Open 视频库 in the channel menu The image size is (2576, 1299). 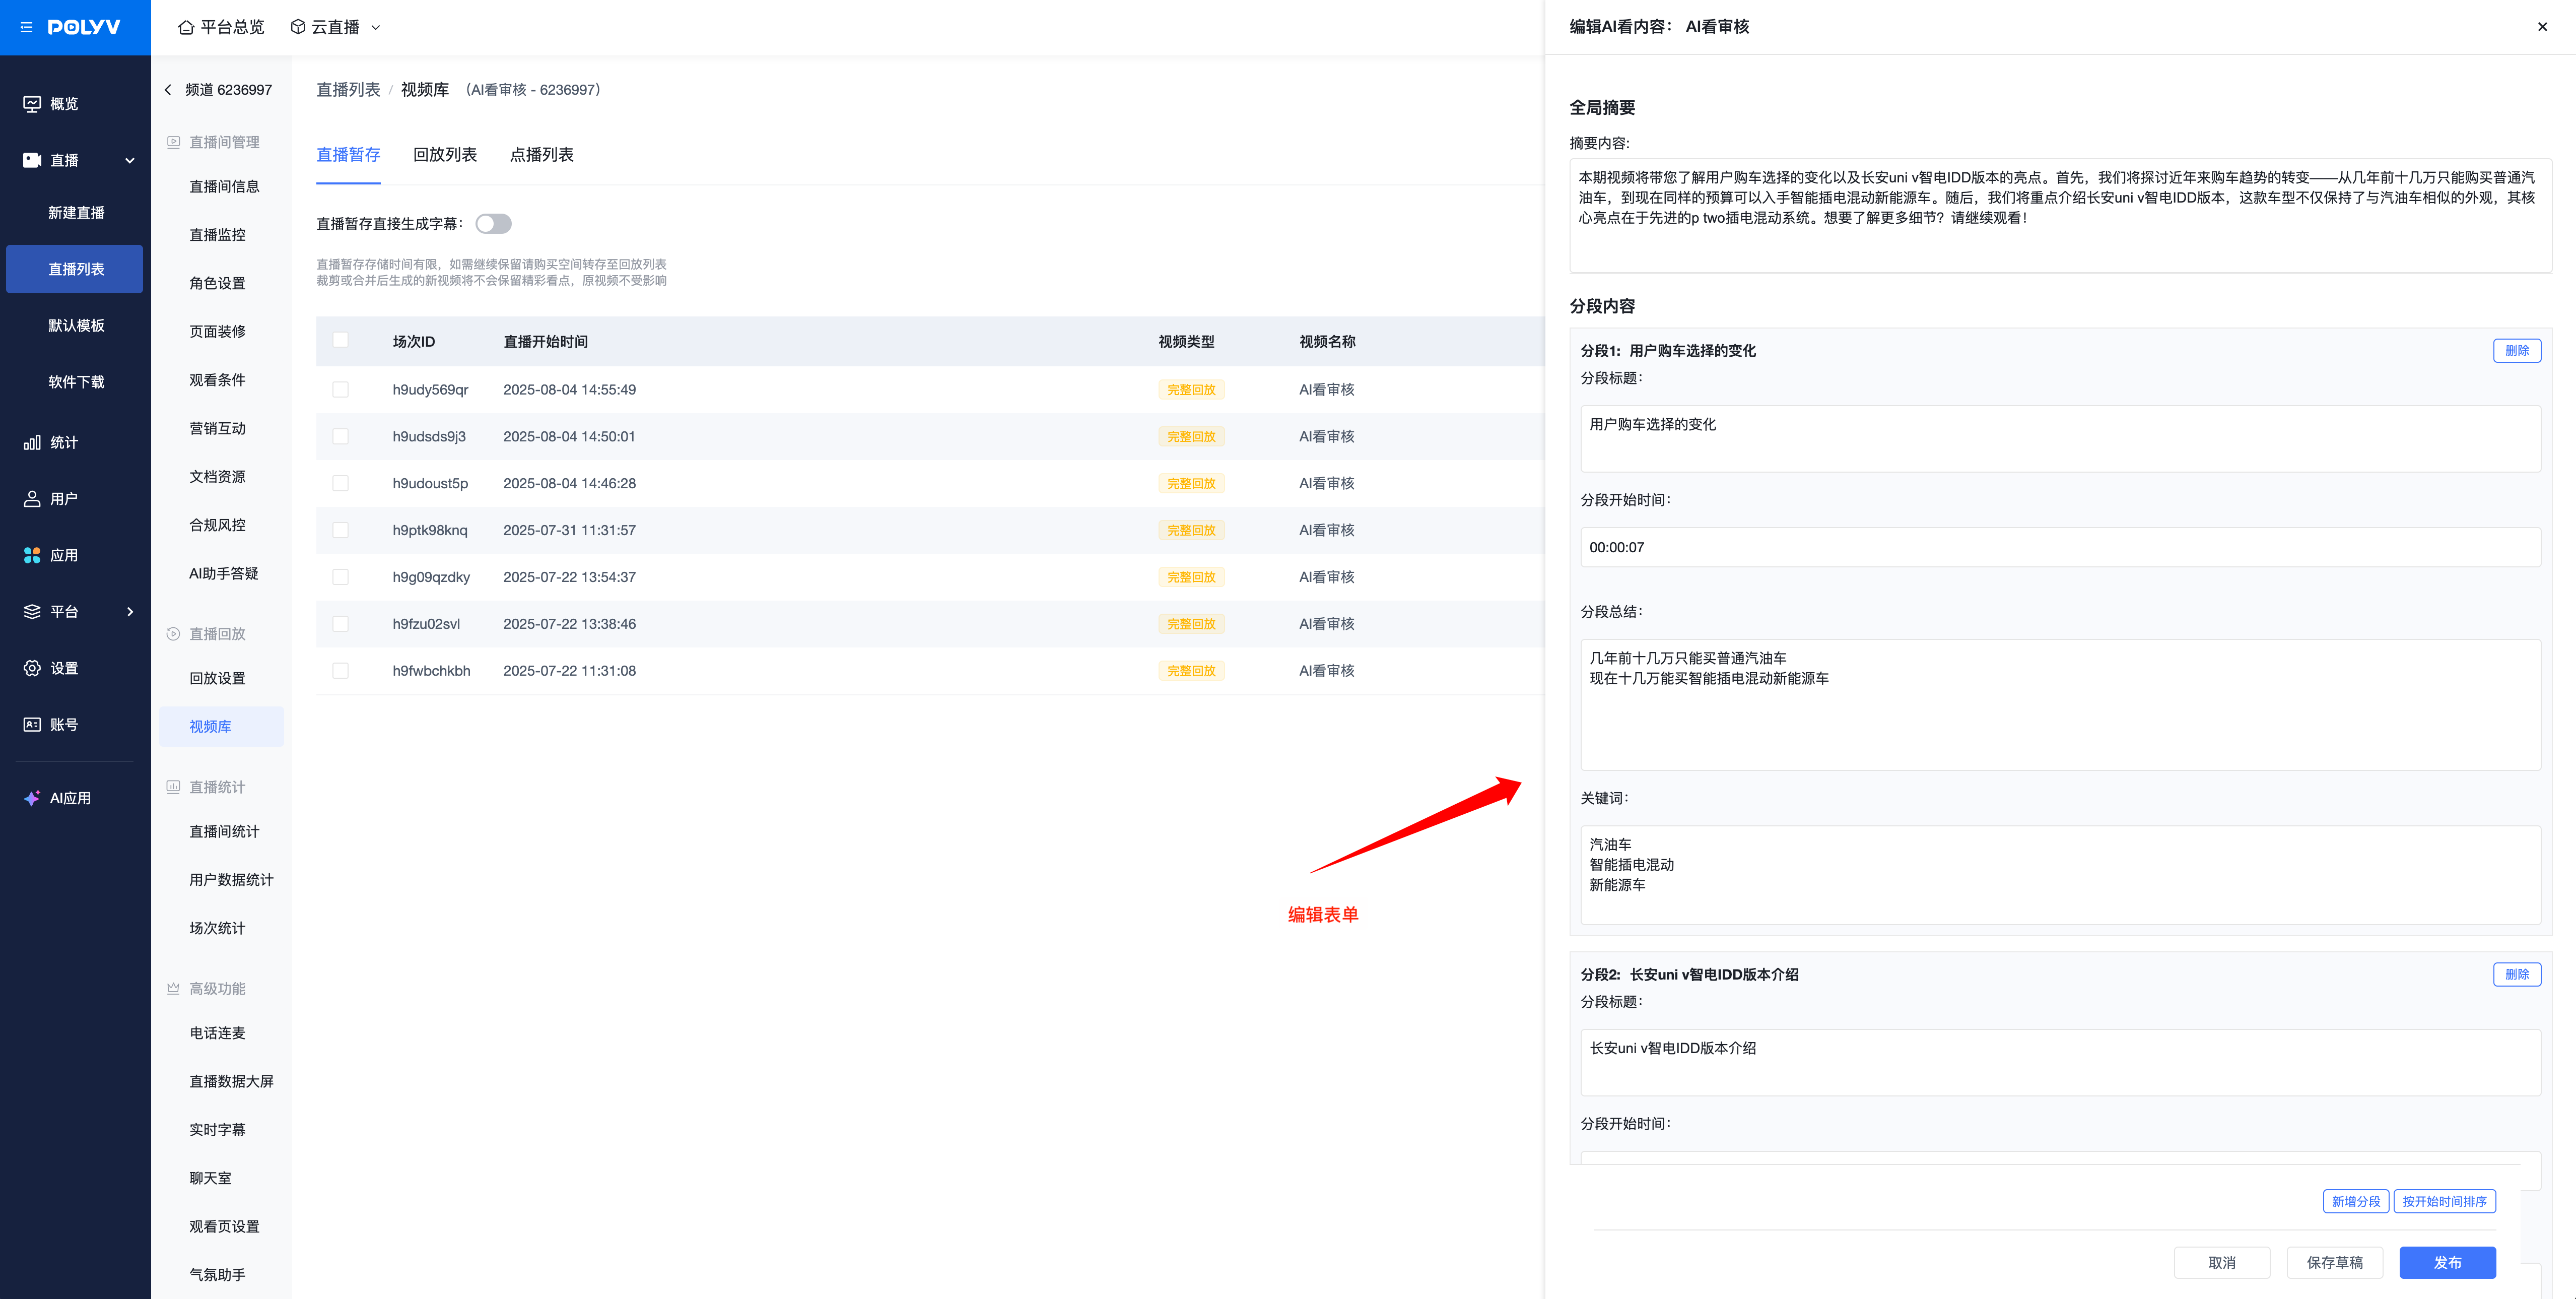click(221, 727)
